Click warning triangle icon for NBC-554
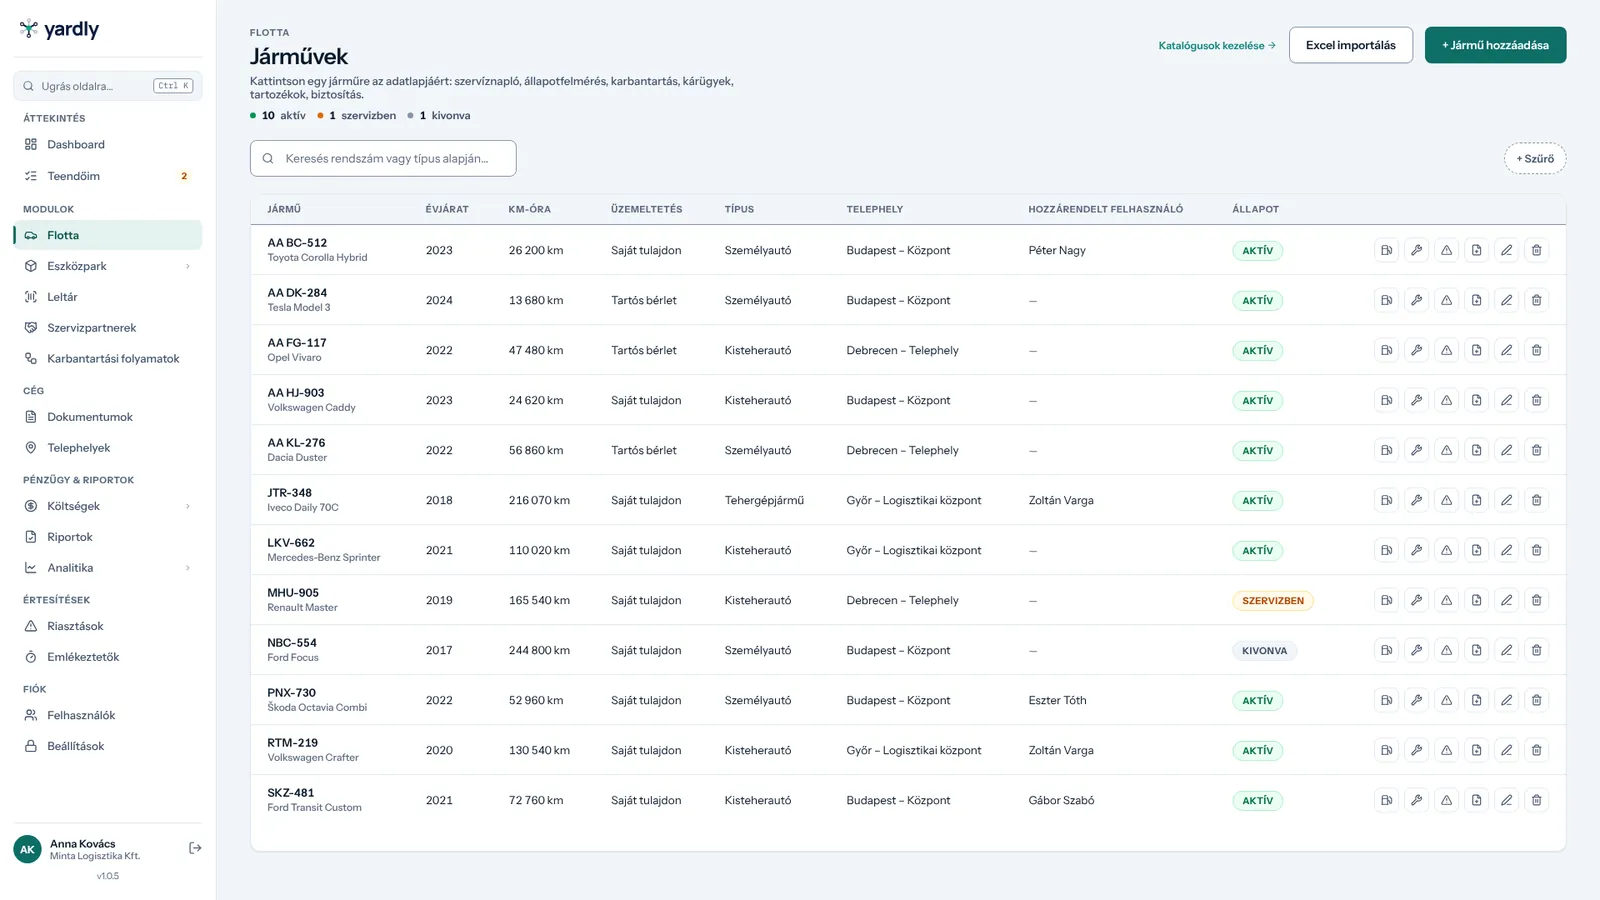Screen dimensions: 1600x900 click(1446, 650)
